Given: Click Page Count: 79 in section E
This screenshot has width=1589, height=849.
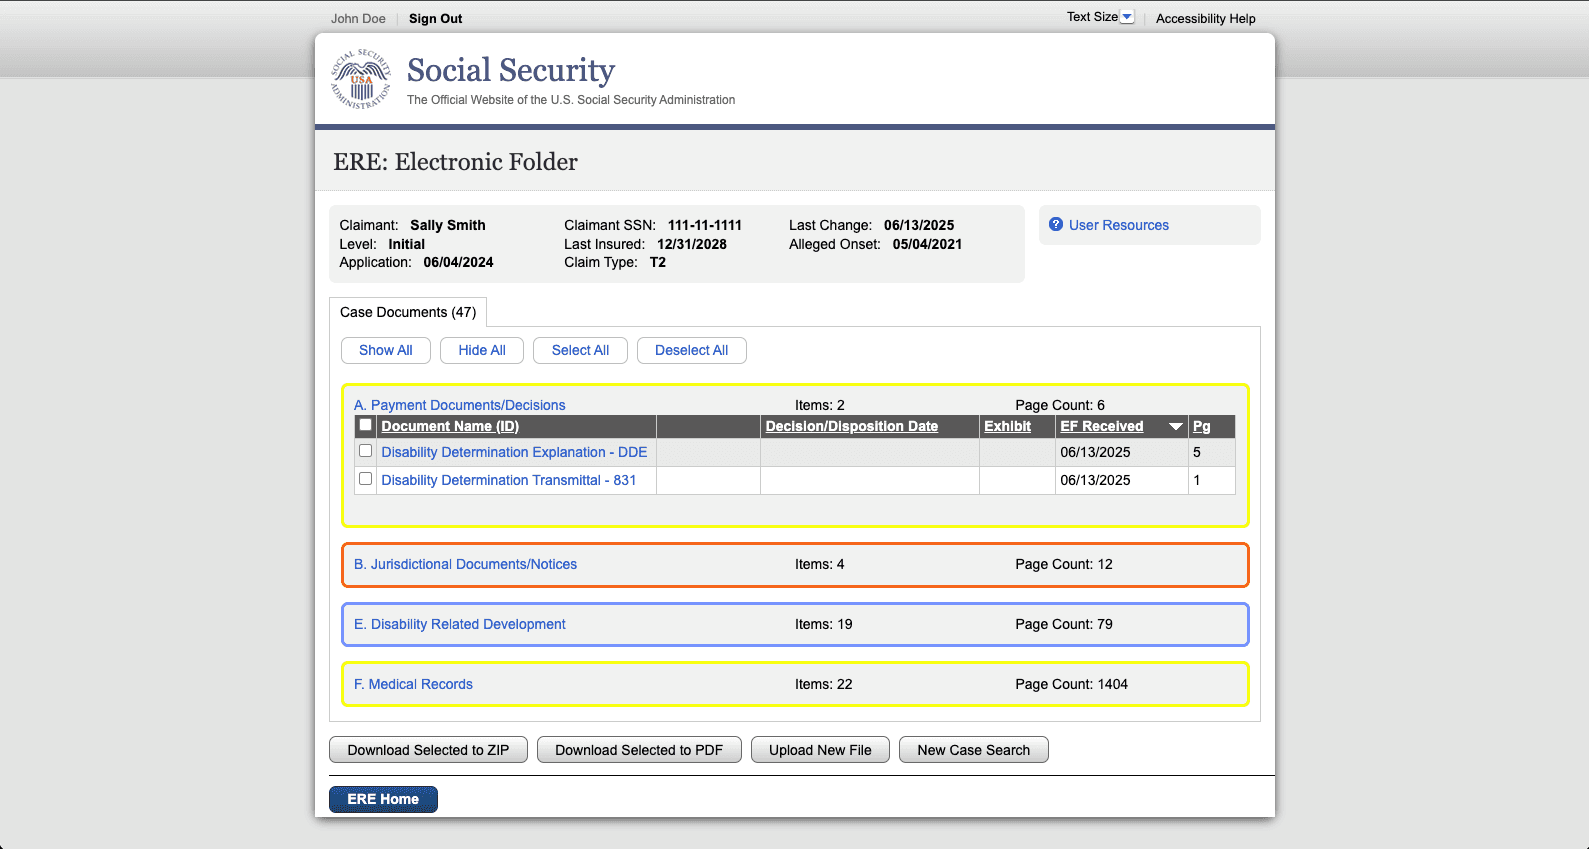Looking at the screenshot, I should click(1064, 624).
